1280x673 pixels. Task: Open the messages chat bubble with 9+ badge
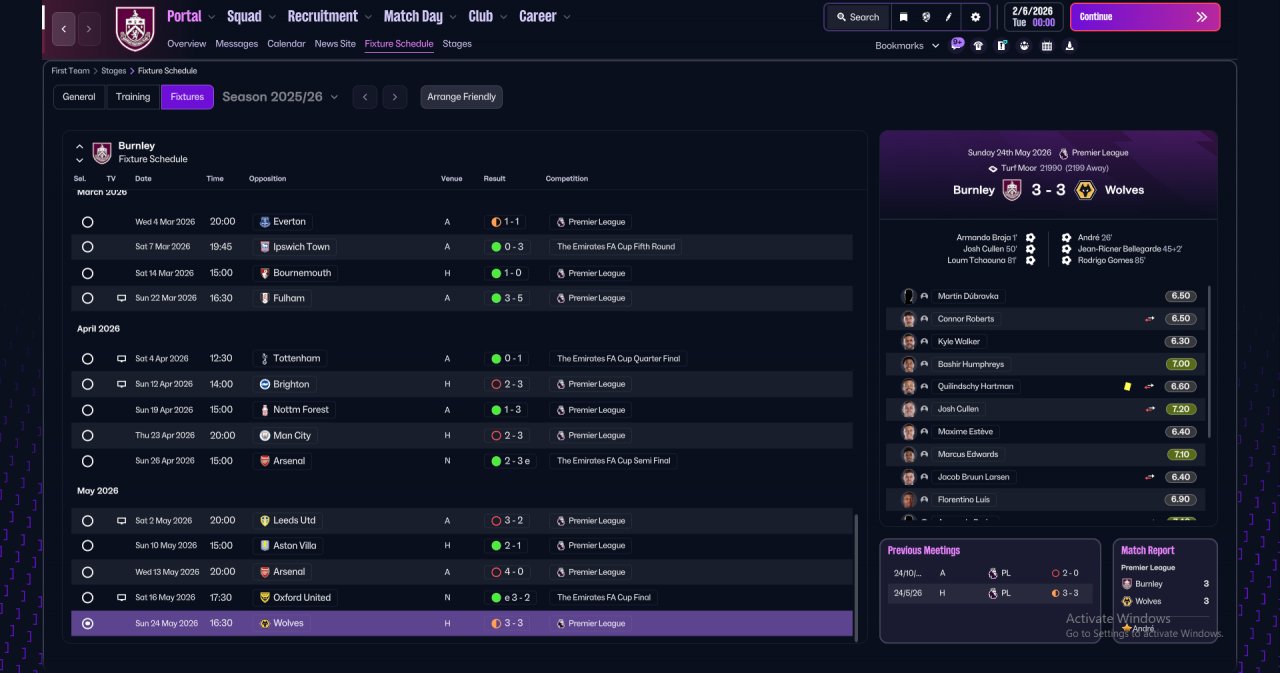point(957,44)
